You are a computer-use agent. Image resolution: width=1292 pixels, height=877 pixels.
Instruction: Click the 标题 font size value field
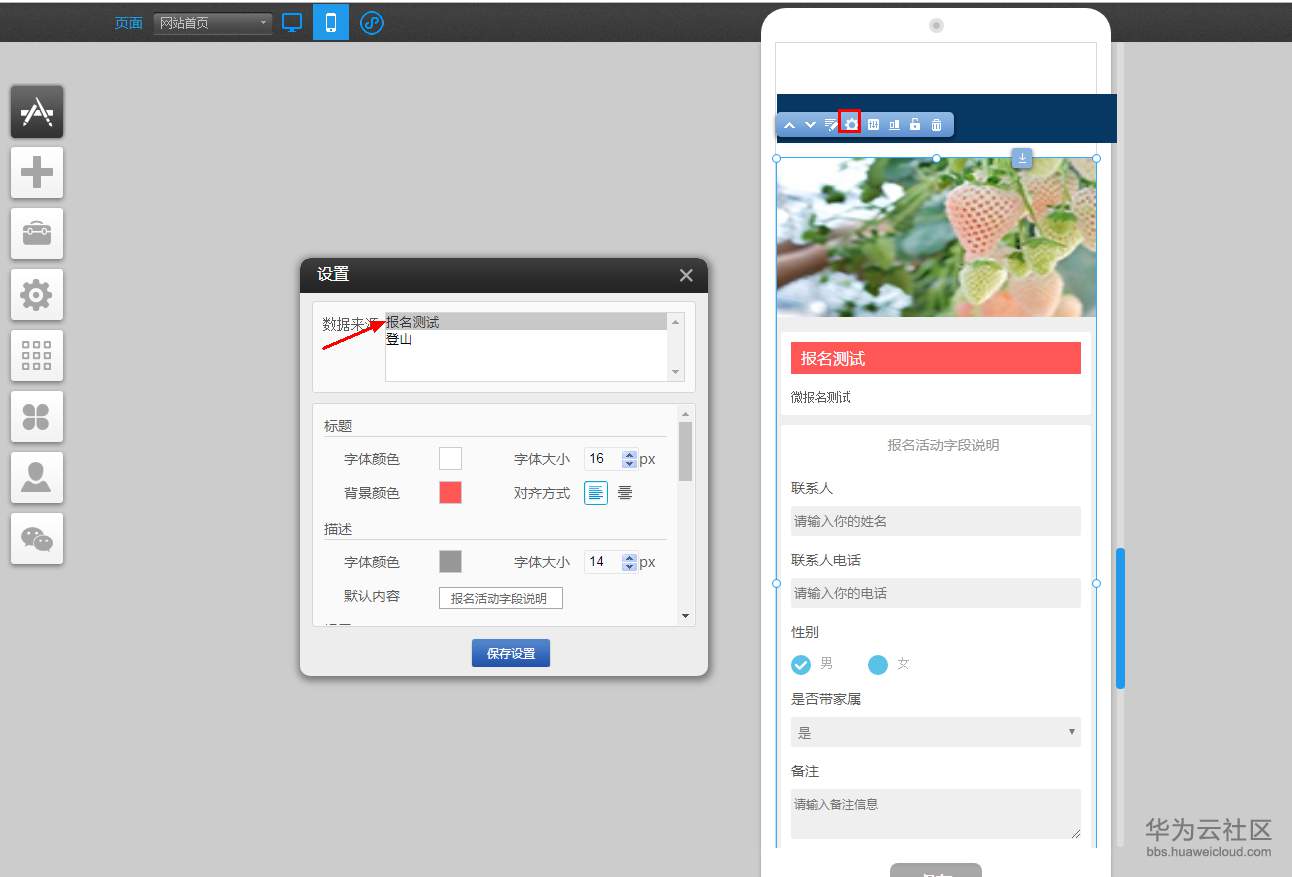pos(603,459)
